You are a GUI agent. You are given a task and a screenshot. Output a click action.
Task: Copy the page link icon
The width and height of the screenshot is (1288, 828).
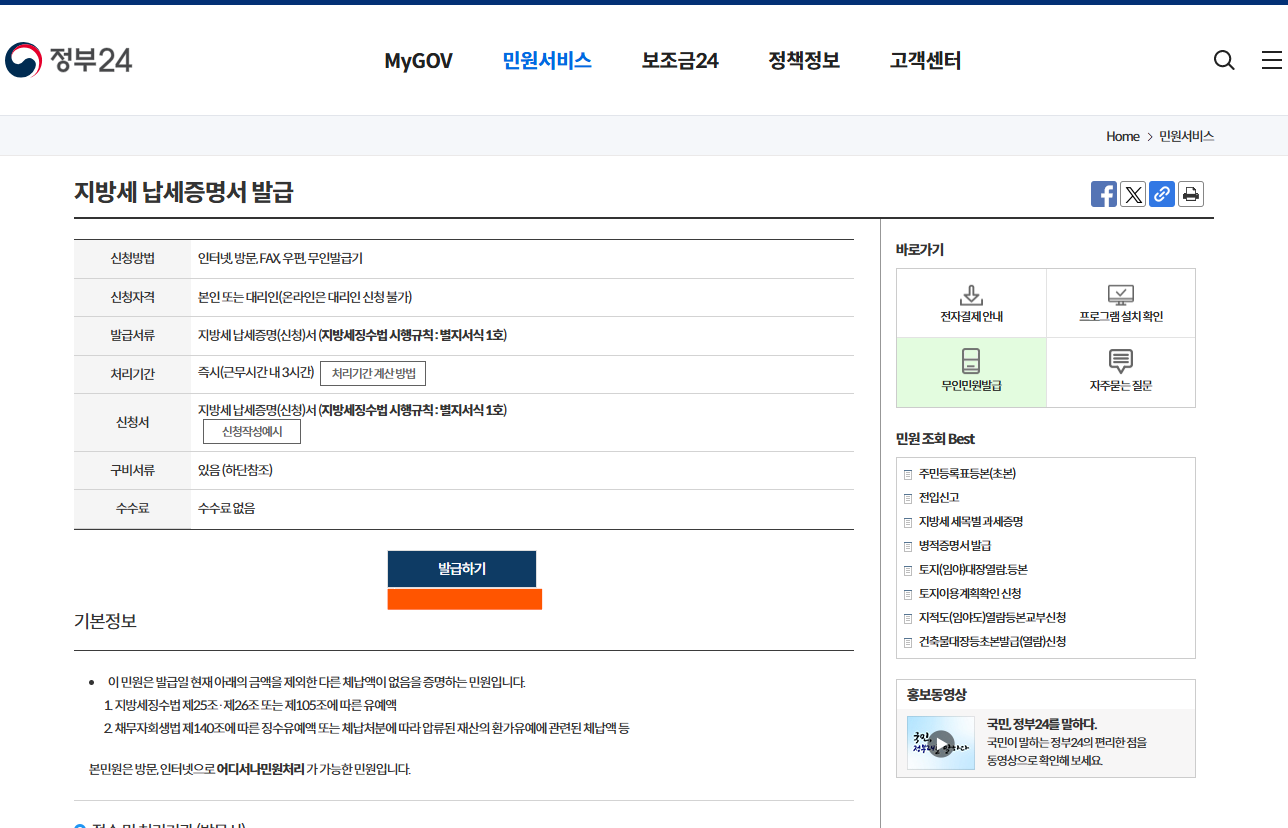click(1161, 194)
